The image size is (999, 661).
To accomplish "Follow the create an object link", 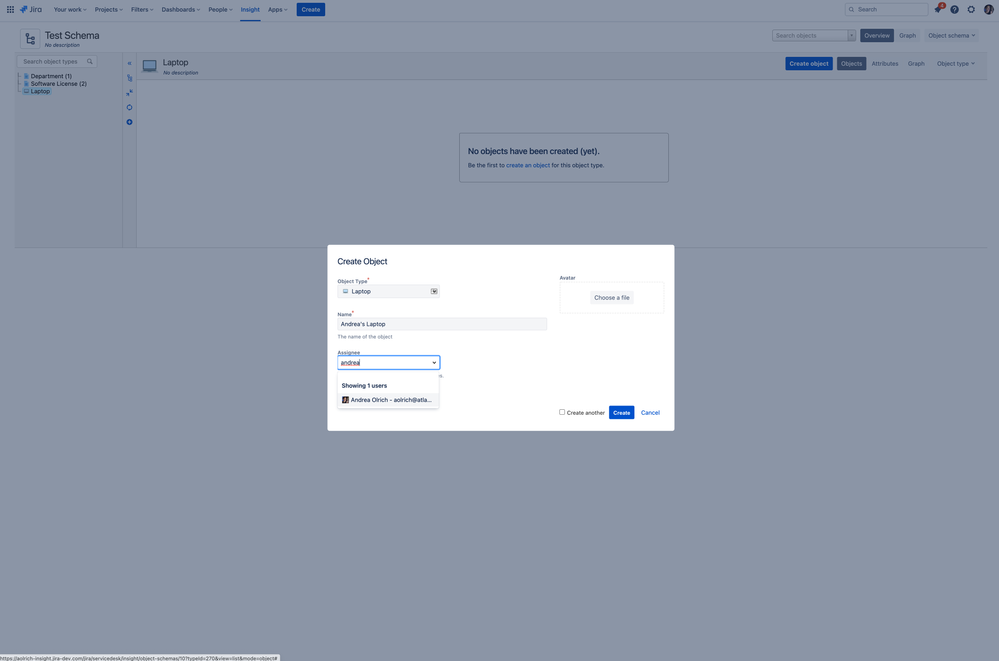I will click(x=528, y=165).
